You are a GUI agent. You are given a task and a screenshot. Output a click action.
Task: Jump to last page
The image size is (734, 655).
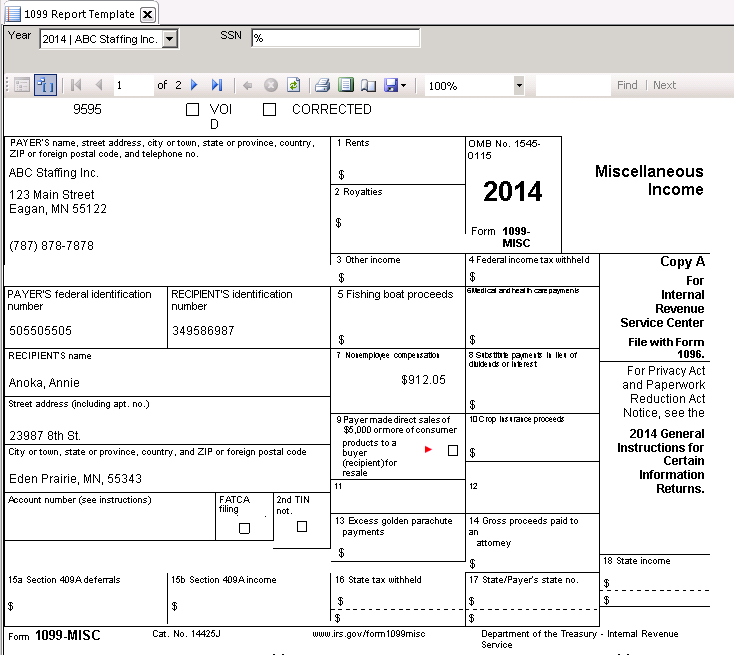(x=217, y=85)
